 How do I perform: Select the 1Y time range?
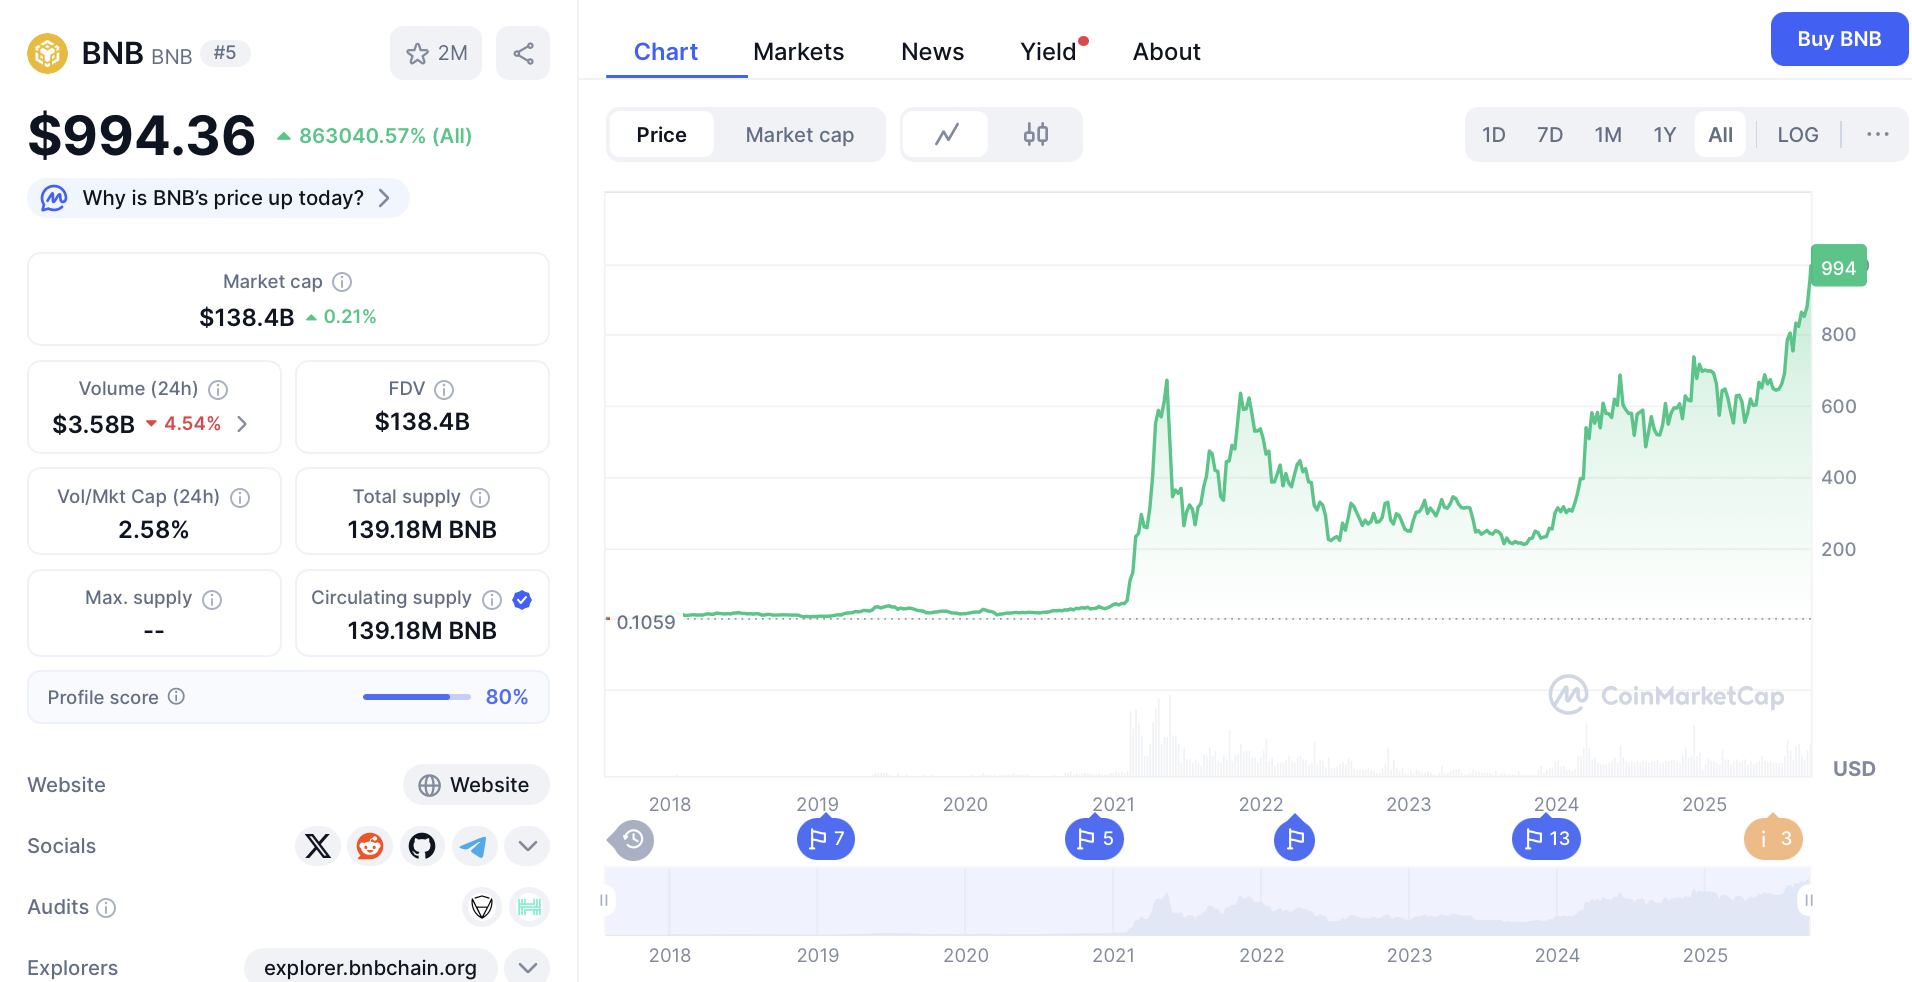pyautogui.click(x=1664, y=135)
